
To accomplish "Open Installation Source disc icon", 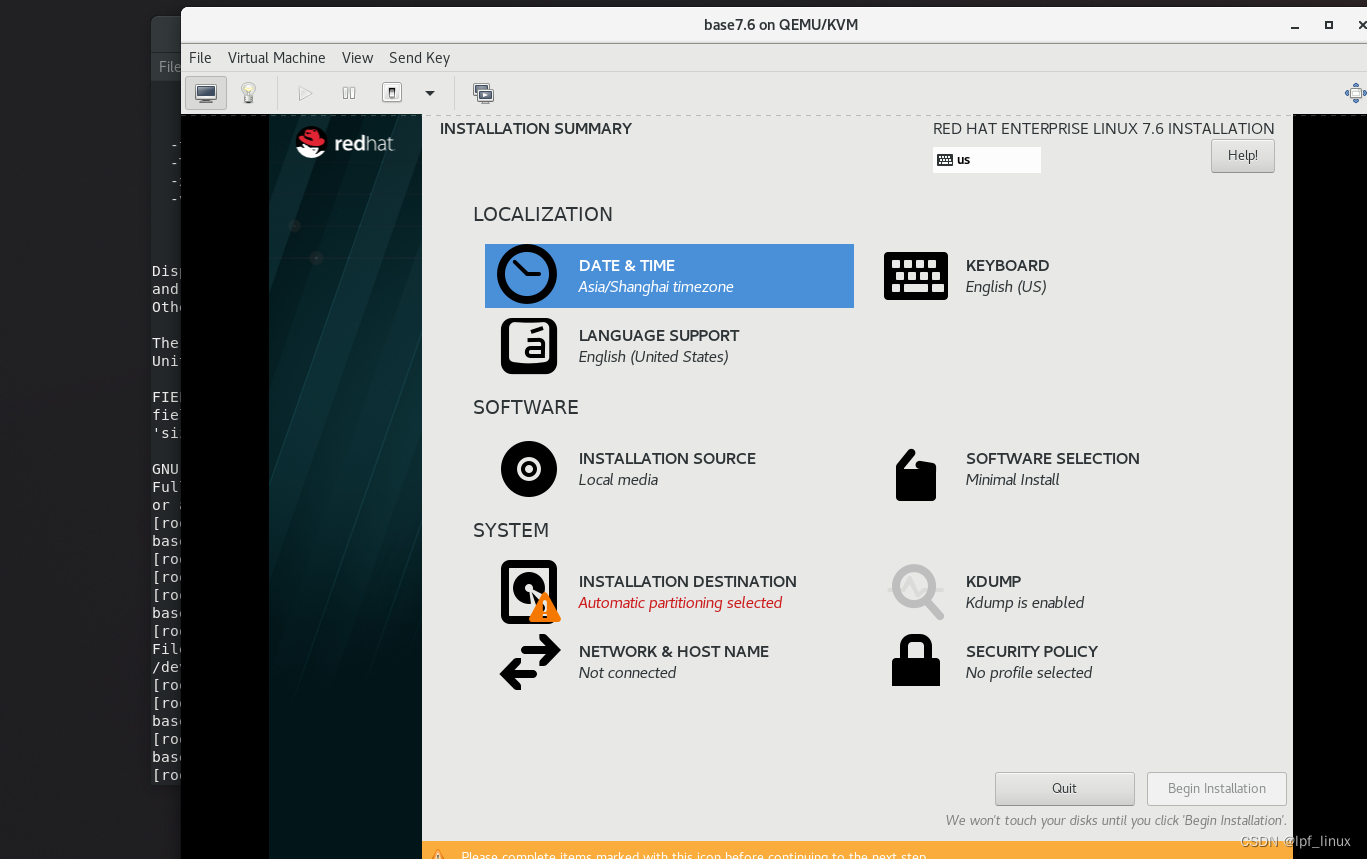I will pyautogui.click(x=528, y=468).
